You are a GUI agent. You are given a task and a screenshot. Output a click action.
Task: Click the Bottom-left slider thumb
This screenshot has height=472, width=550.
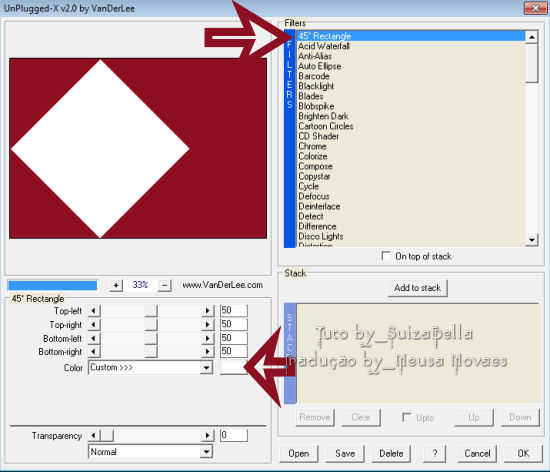click(151, 338)
